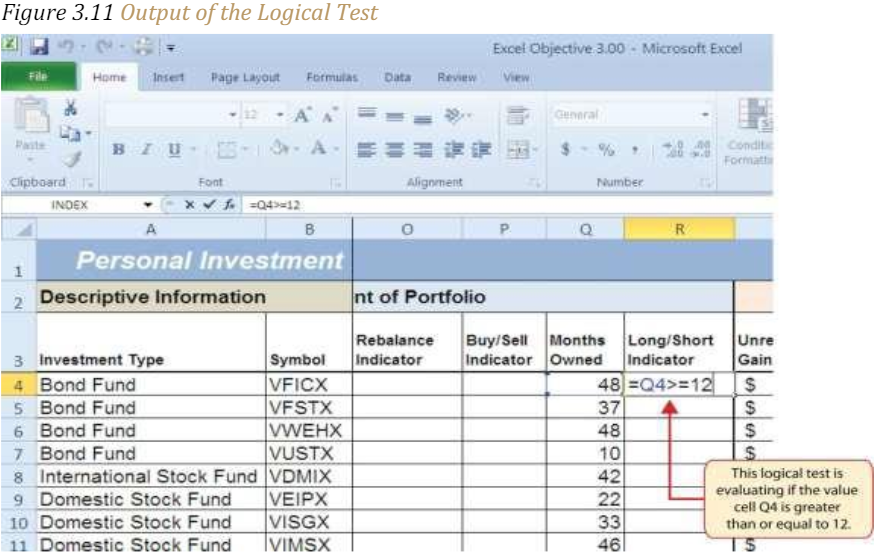This screenshot has height=556, width=877.
Task: Switch to the Review tab
Action: pyautogui.click(x=456, y=77)
